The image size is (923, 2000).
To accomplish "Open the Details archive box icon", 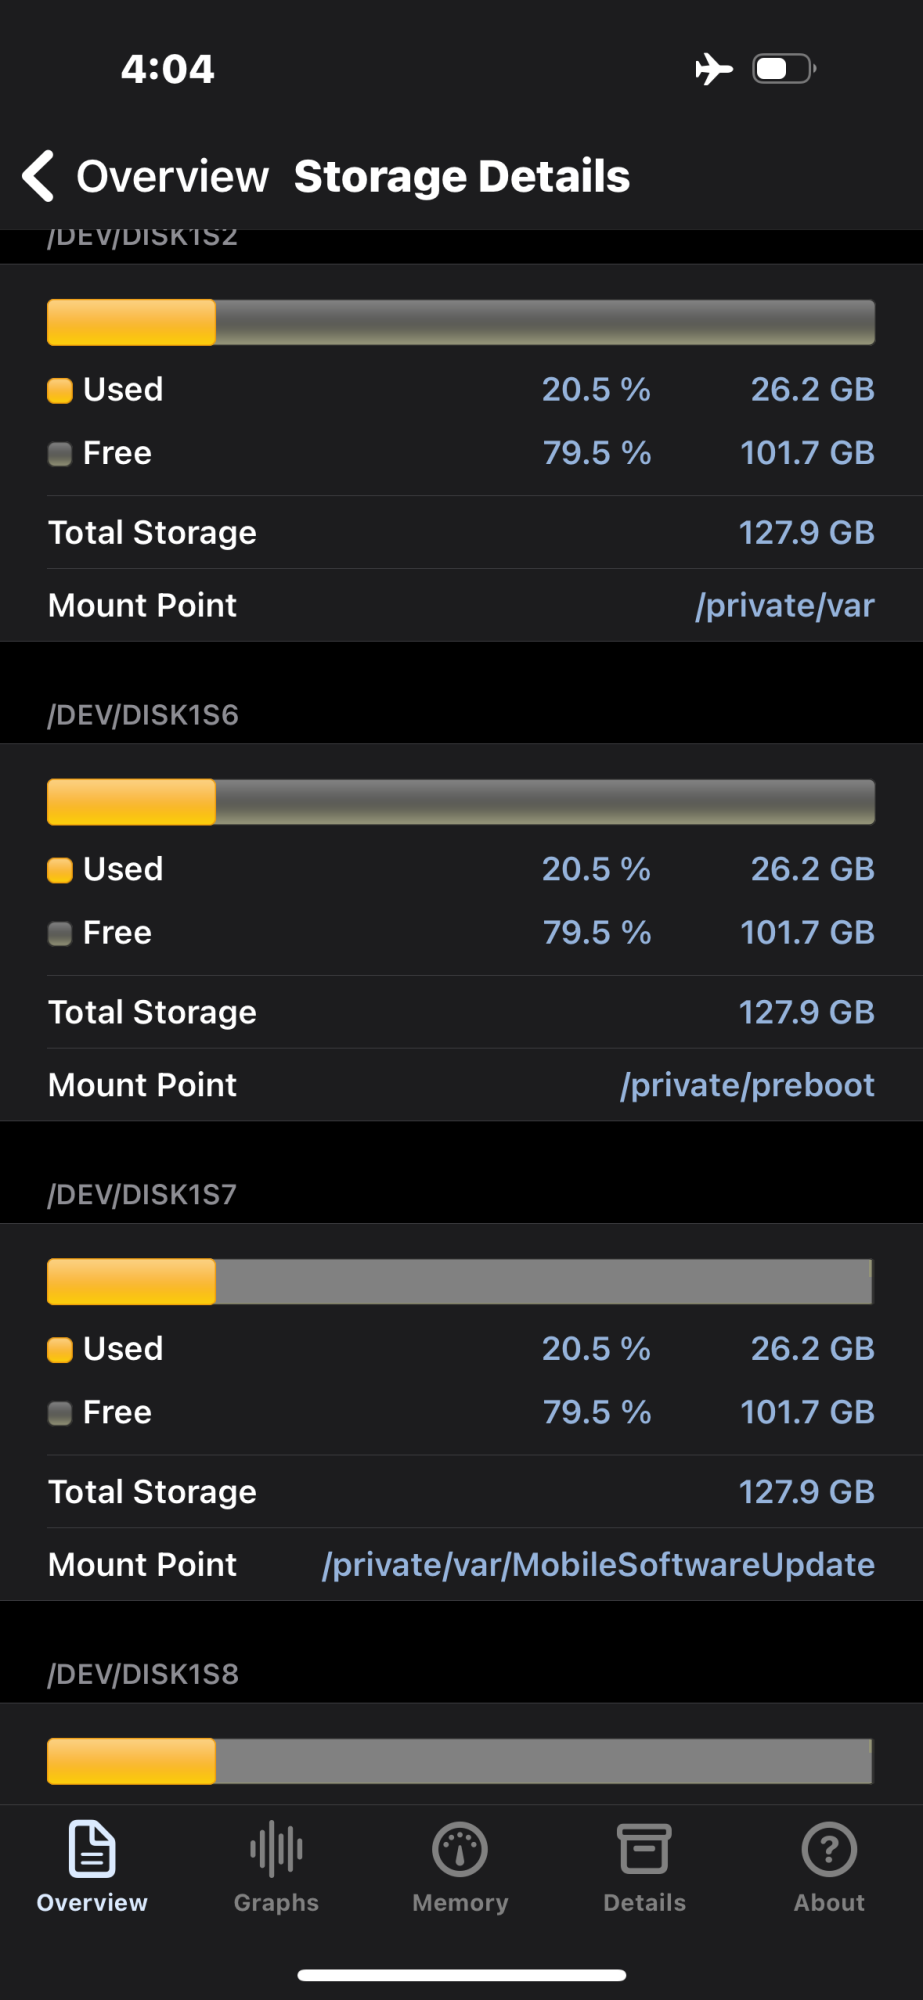I will tap(644, 1849).
